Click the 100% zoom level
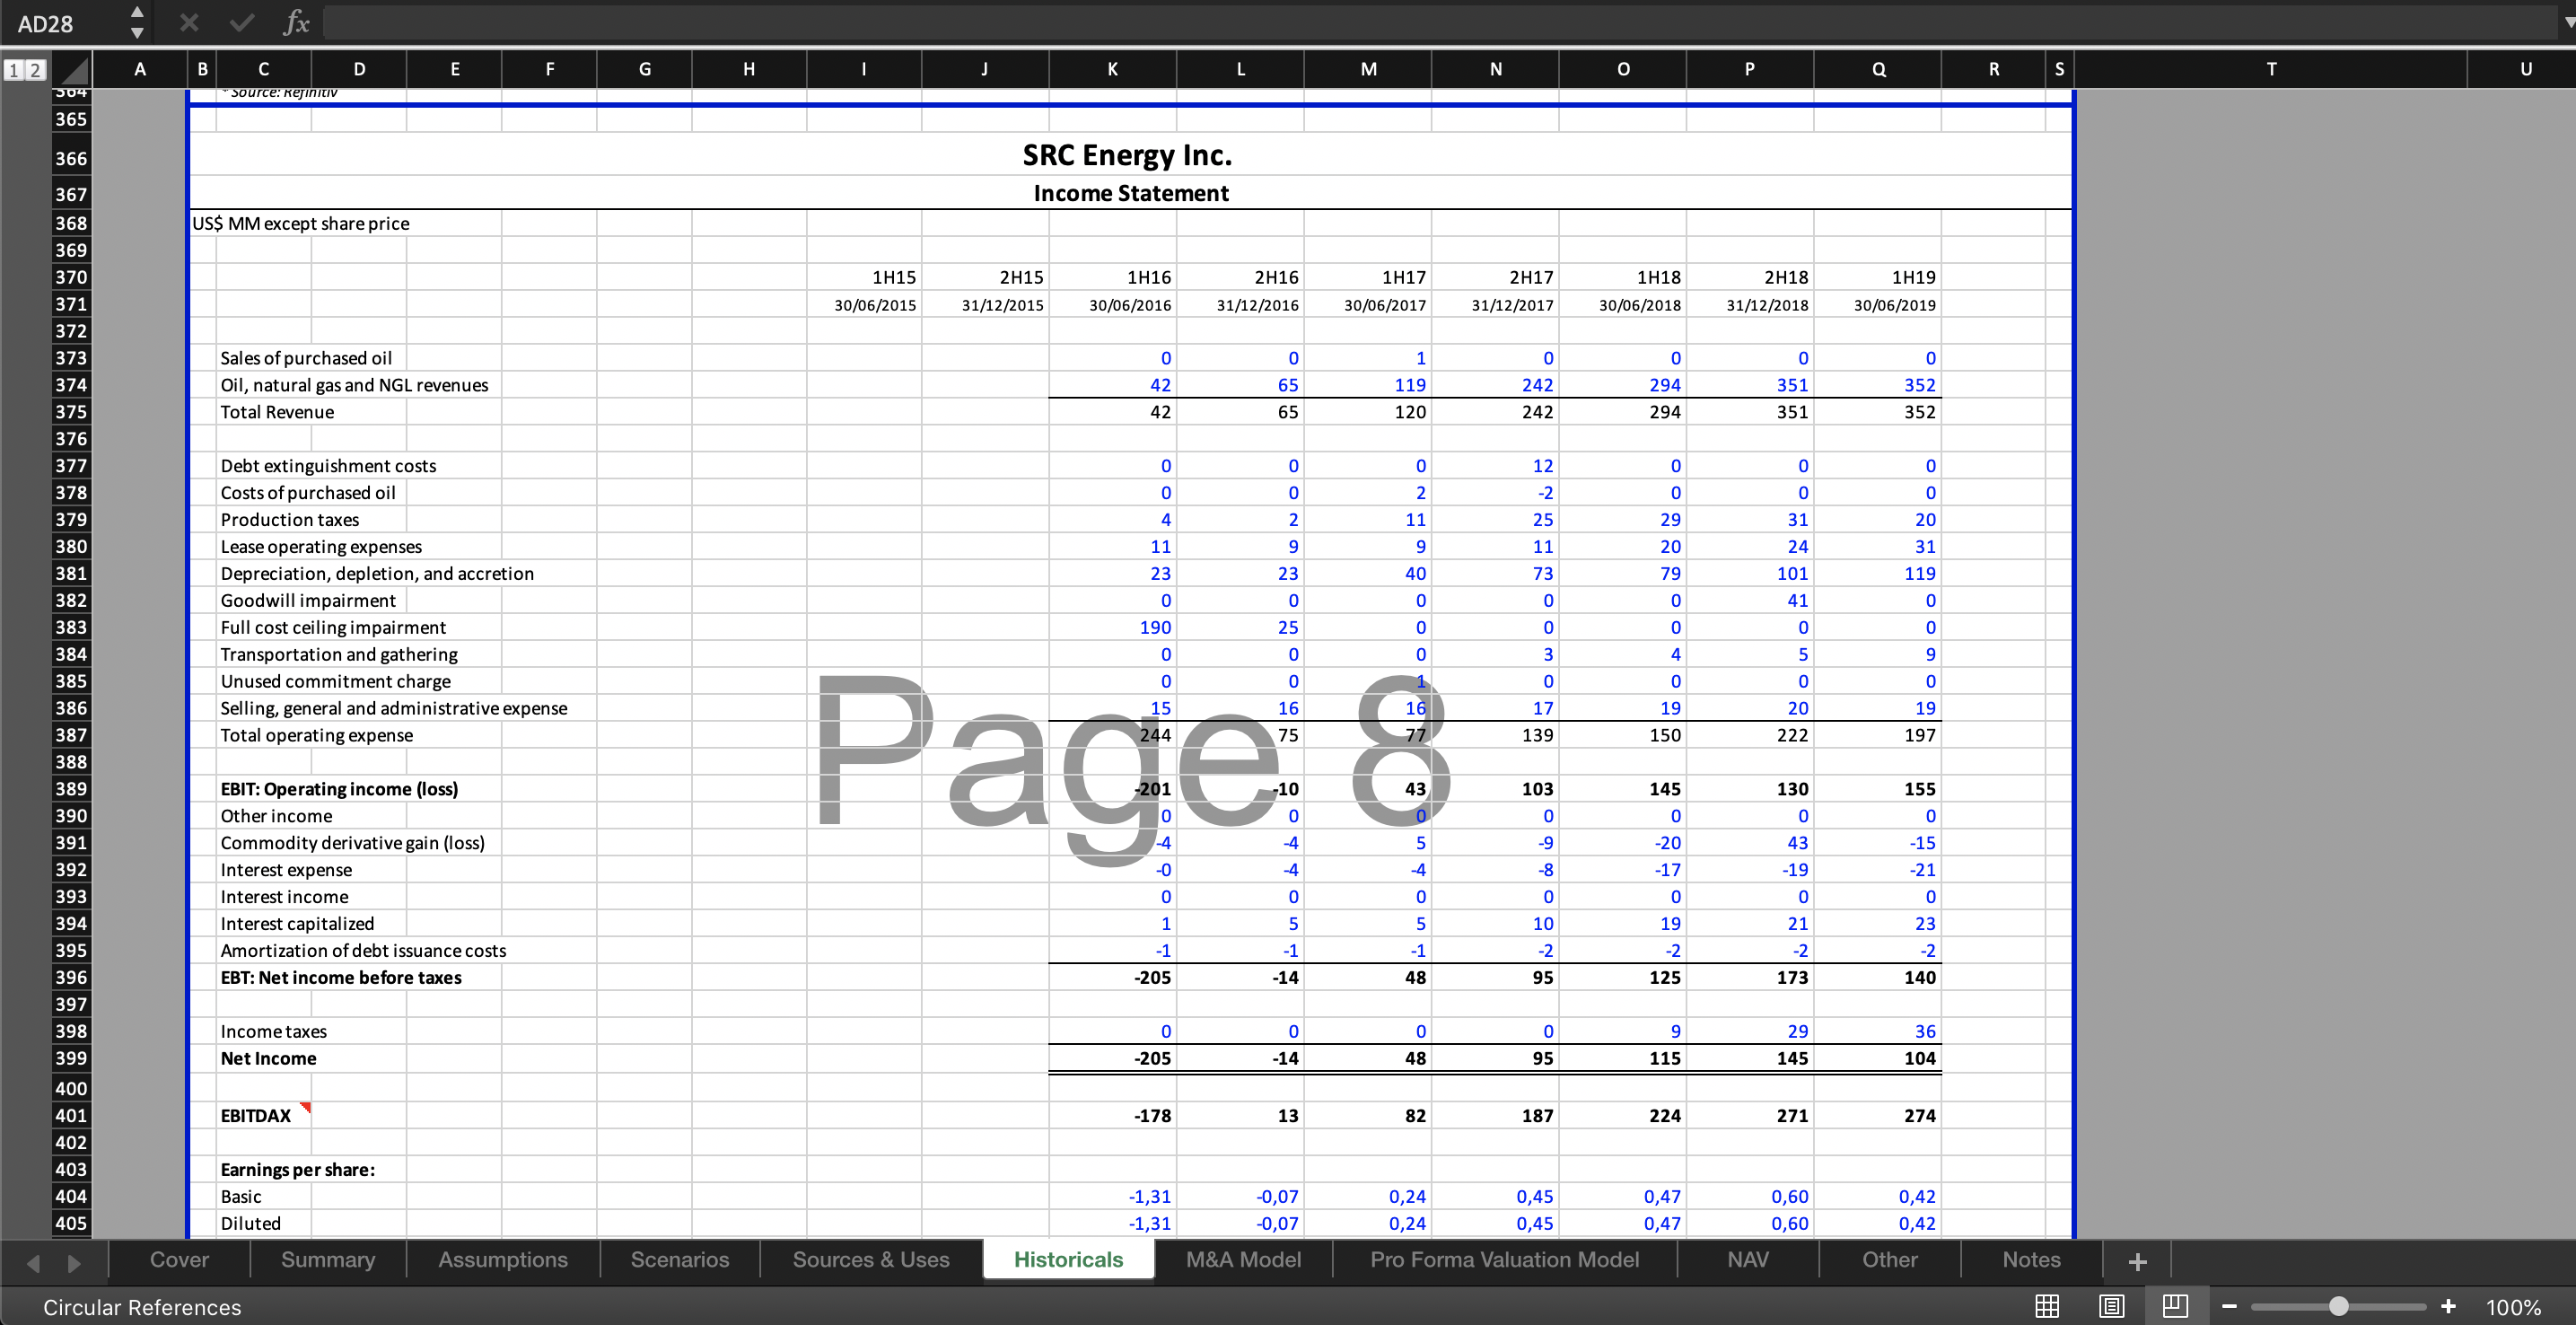 (2512, 1307)
